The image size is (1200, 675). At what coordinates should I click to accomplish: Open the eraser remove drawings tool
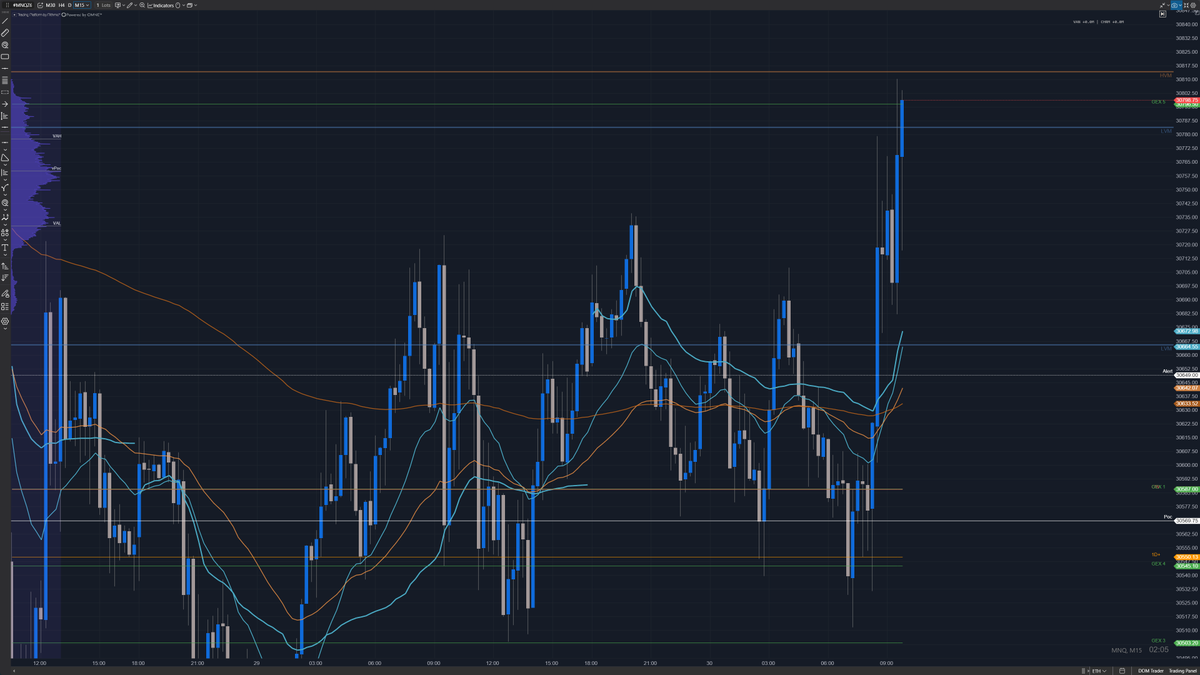5,294
